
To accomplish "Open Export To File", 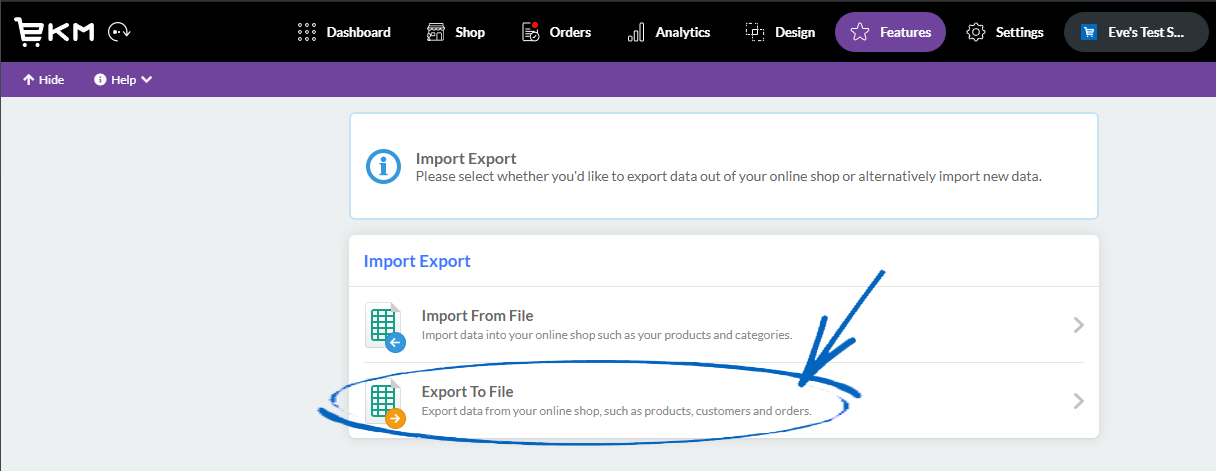I will [x=724, y=401].
